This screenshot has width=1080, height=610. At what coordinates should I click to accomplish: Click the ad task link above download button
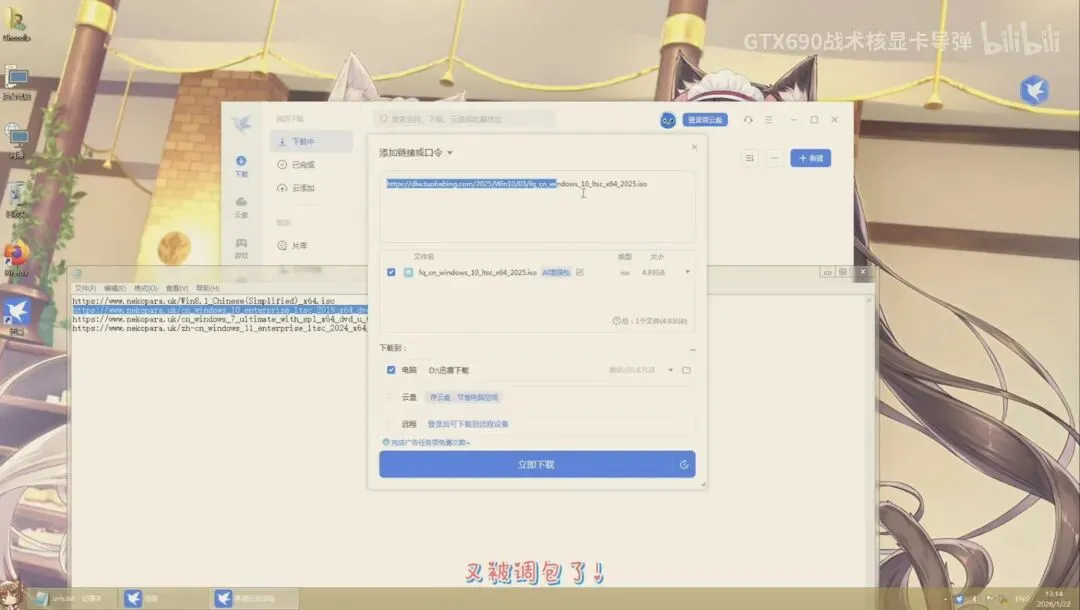[426, 443]
